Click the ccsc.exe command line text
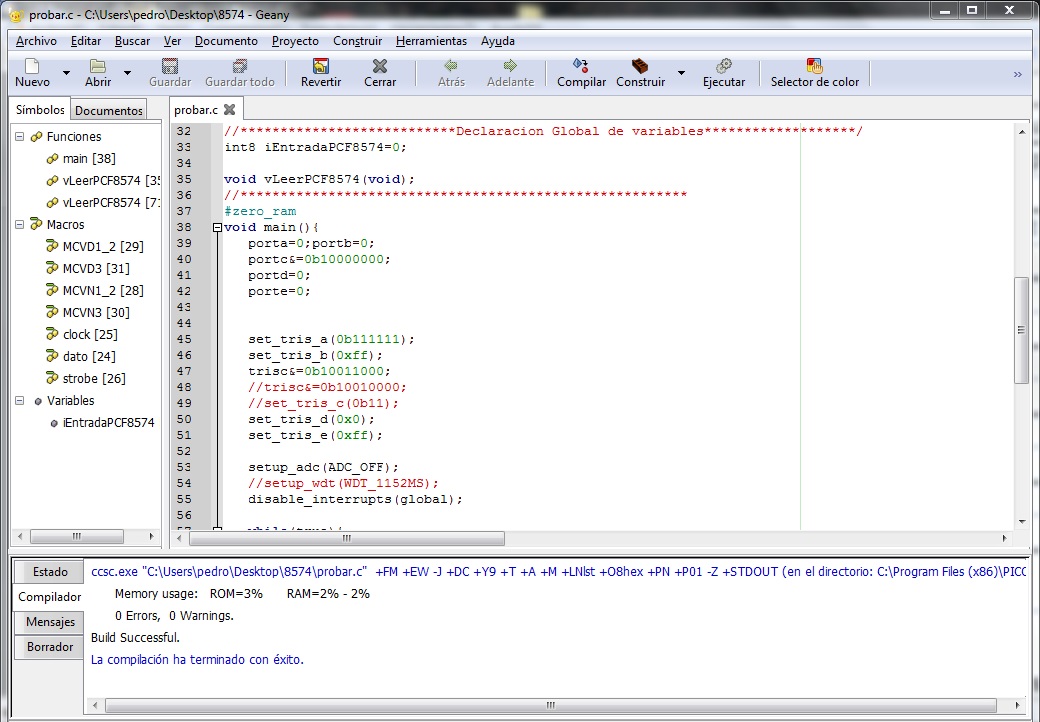The width and height of the screenshot is (1040, 722). pyautogui.click(x=558, y=572)
